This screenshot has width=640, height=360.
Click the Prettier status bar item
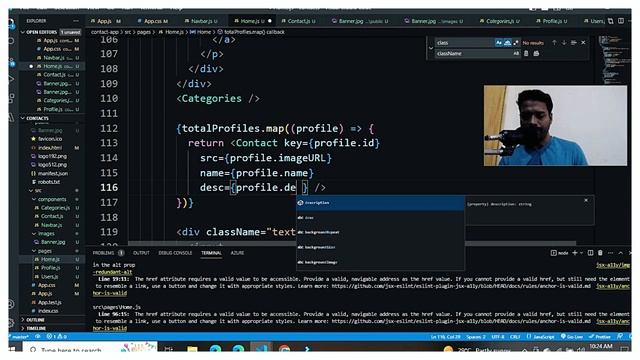pyautogui.click(x=600, y=337)
